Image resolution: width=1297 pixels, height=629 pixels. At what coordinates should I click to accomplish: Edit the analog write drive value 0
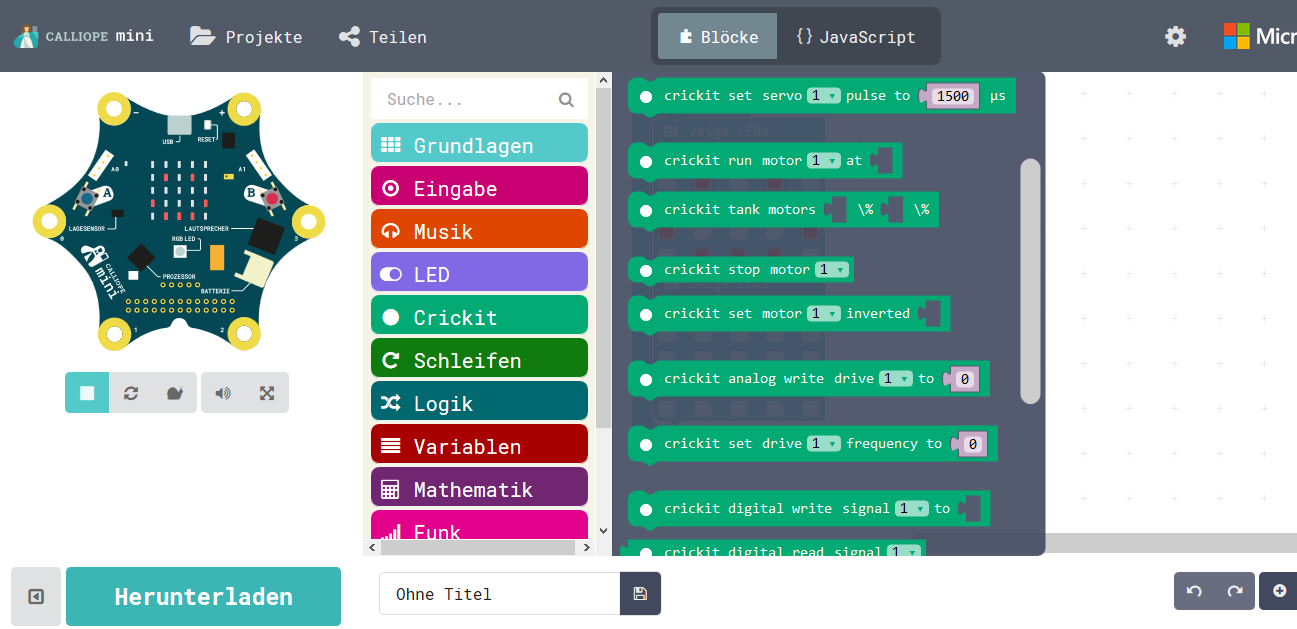[964, 379]
